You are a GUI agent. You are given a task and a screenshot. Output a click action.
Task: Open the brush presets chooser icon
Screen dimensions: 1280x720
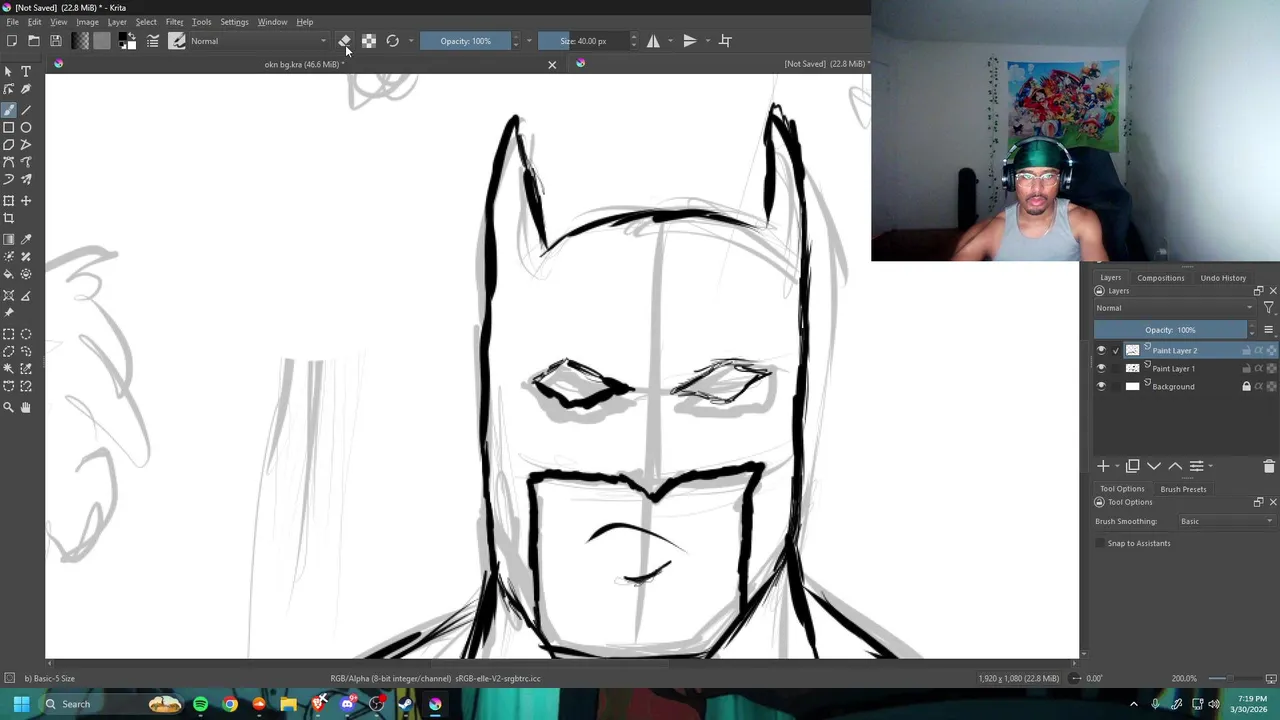coord(177,41)
